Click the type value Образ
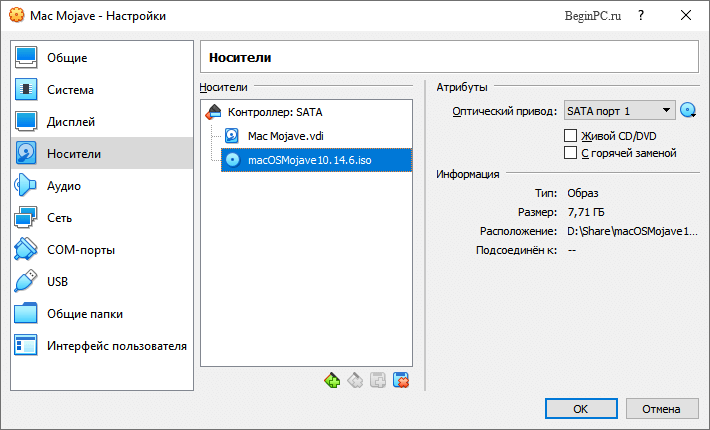 pos(583,193)
